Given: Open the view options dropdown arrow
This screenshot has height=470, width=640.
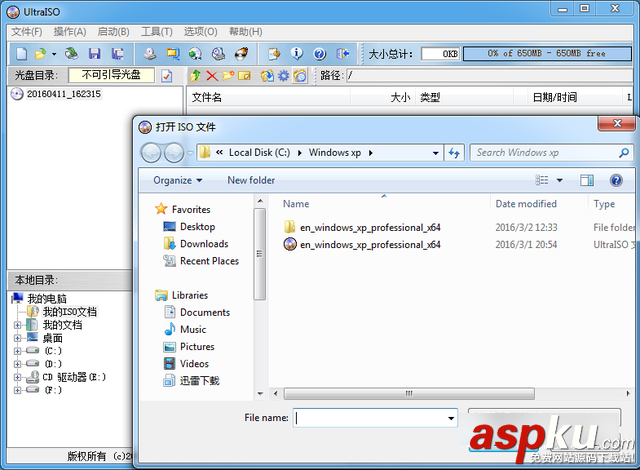Looking at the screenshot, I should pyautogui.click(x=560, y=180).
